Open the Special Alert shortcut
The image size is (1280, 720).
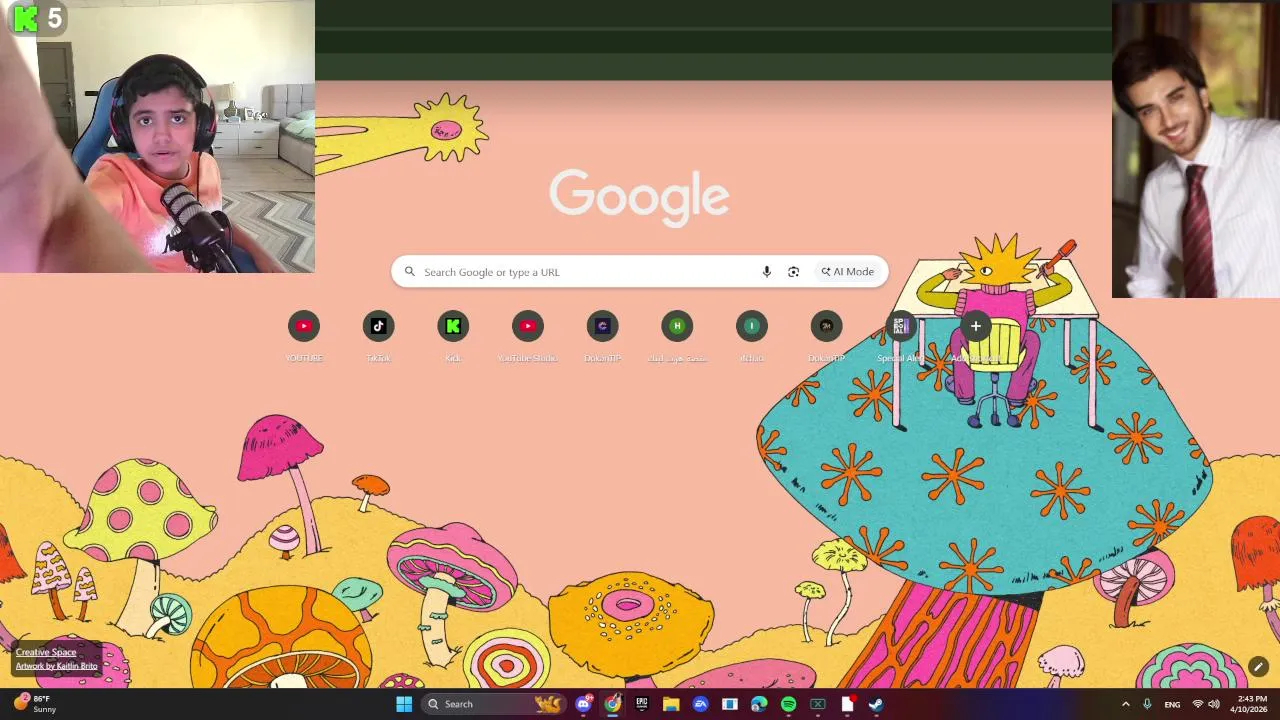click(x=900, y=336)
